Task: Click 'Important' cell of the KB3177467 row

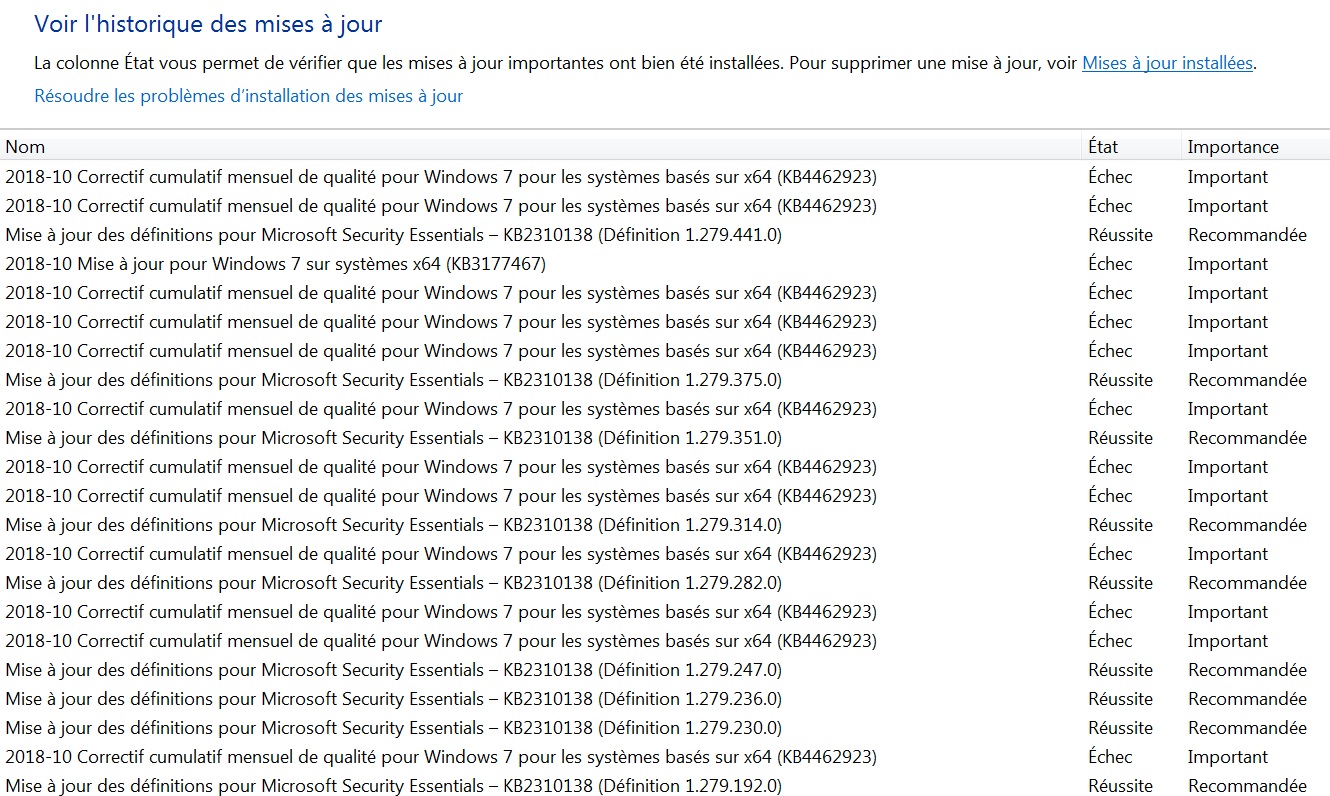Action: tap(1227, 264)
